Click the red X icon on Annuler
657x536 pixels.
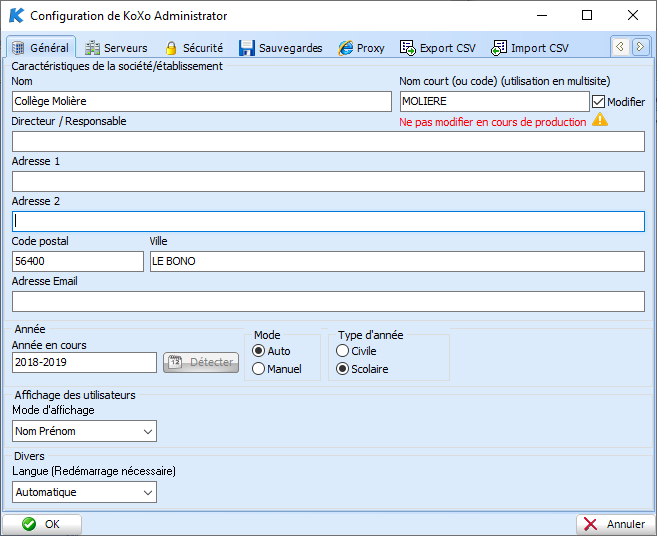(590, 524)
